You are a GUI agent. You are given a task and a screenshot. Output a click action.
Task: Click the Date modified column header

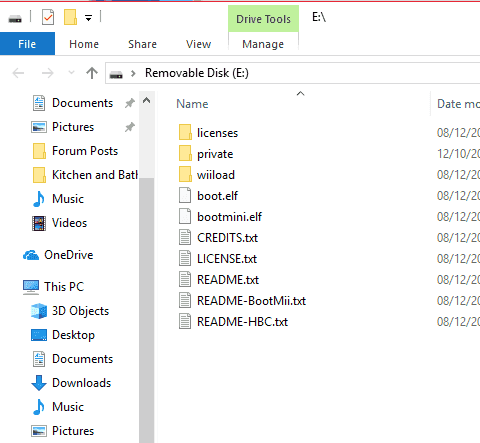point(458,104)
